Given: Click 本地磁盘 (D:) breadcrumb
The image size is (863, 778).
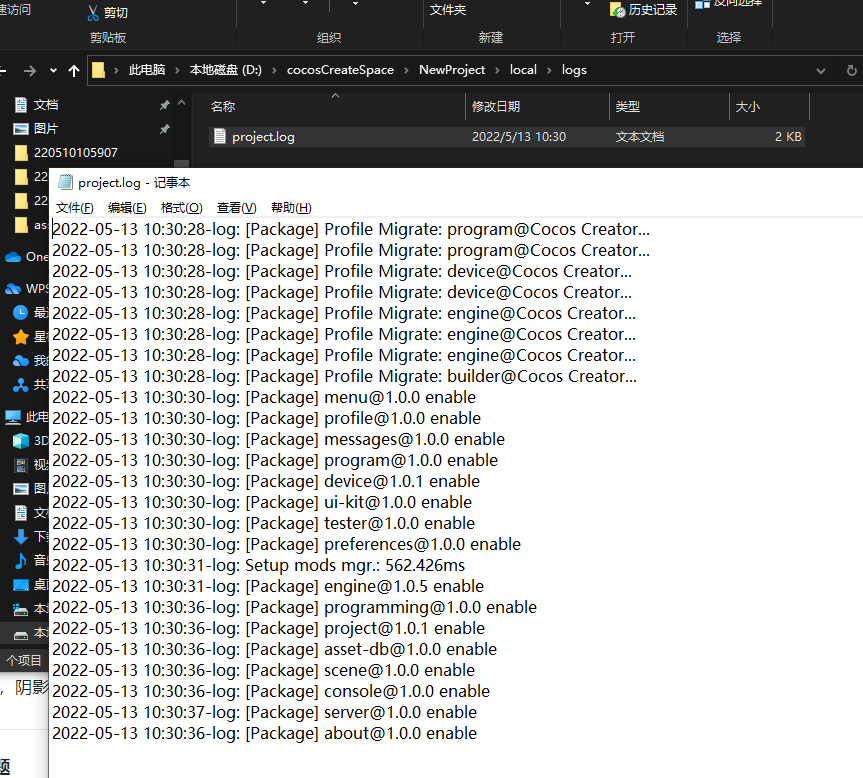Looking at the screenshot, I should click(226, 70).
